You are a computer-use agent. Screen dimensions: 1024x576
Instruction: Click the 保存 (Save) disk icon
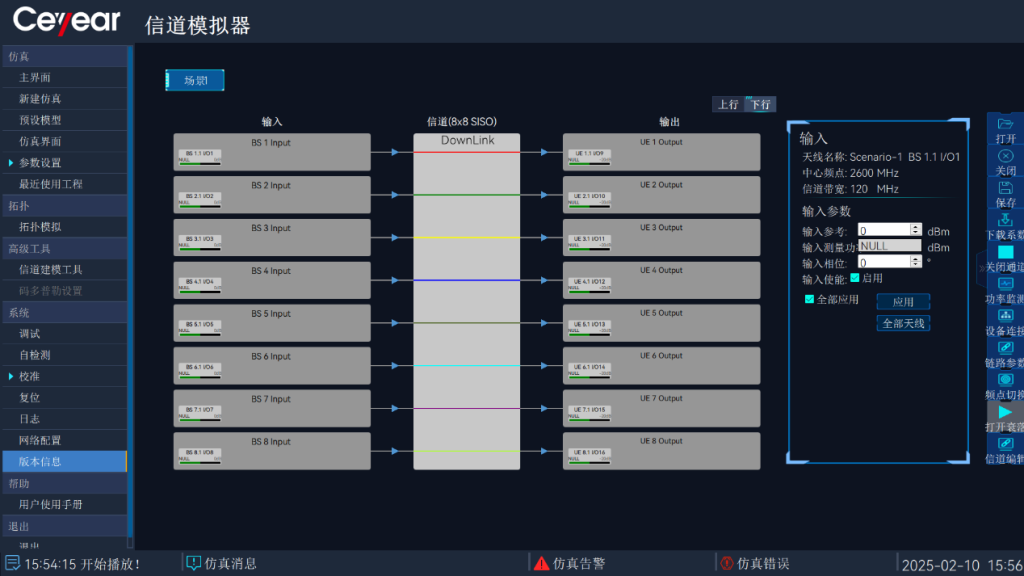tap(1006, 188)
